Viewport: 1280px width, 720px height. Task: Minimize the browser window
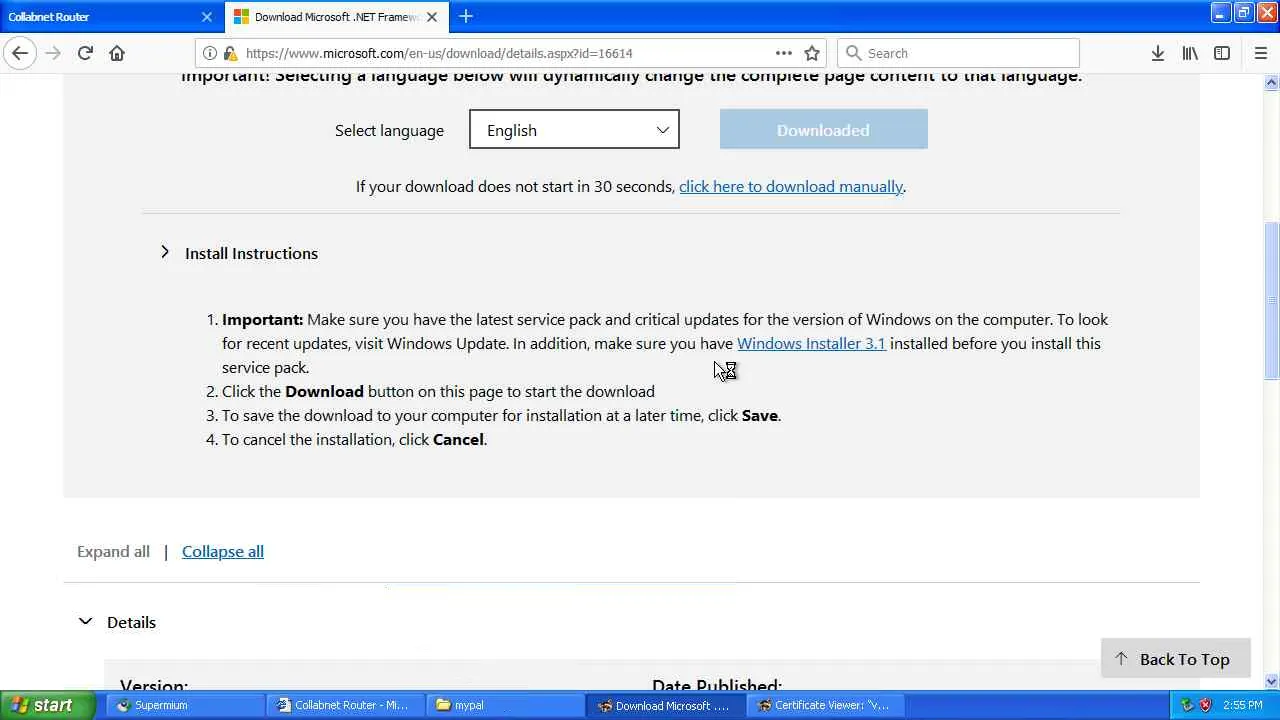click(x=1220, y=12)
